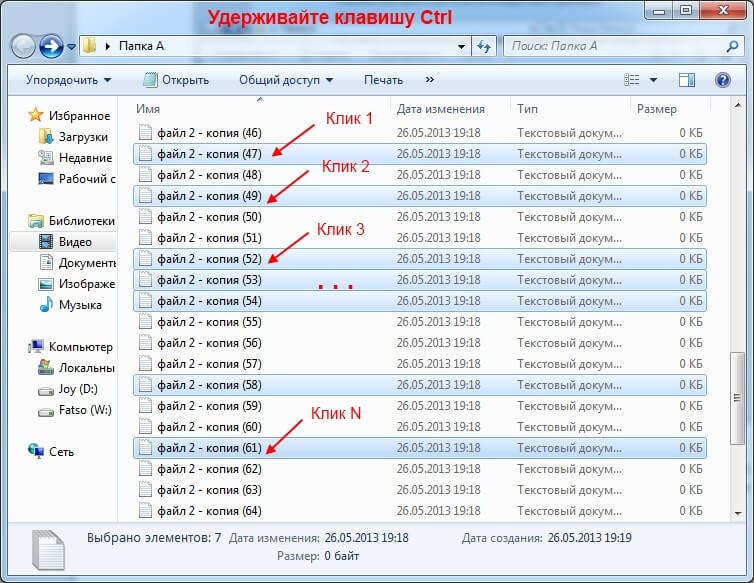Sort files by Дата изменения column
This screenshot has width=754, height=583.
click(x=440, y=109)
